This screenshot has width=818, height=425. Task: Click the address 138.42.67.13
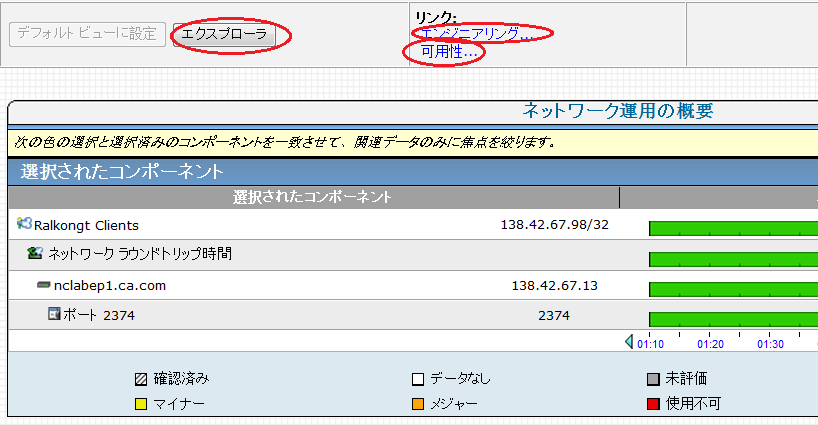(555, 286)
